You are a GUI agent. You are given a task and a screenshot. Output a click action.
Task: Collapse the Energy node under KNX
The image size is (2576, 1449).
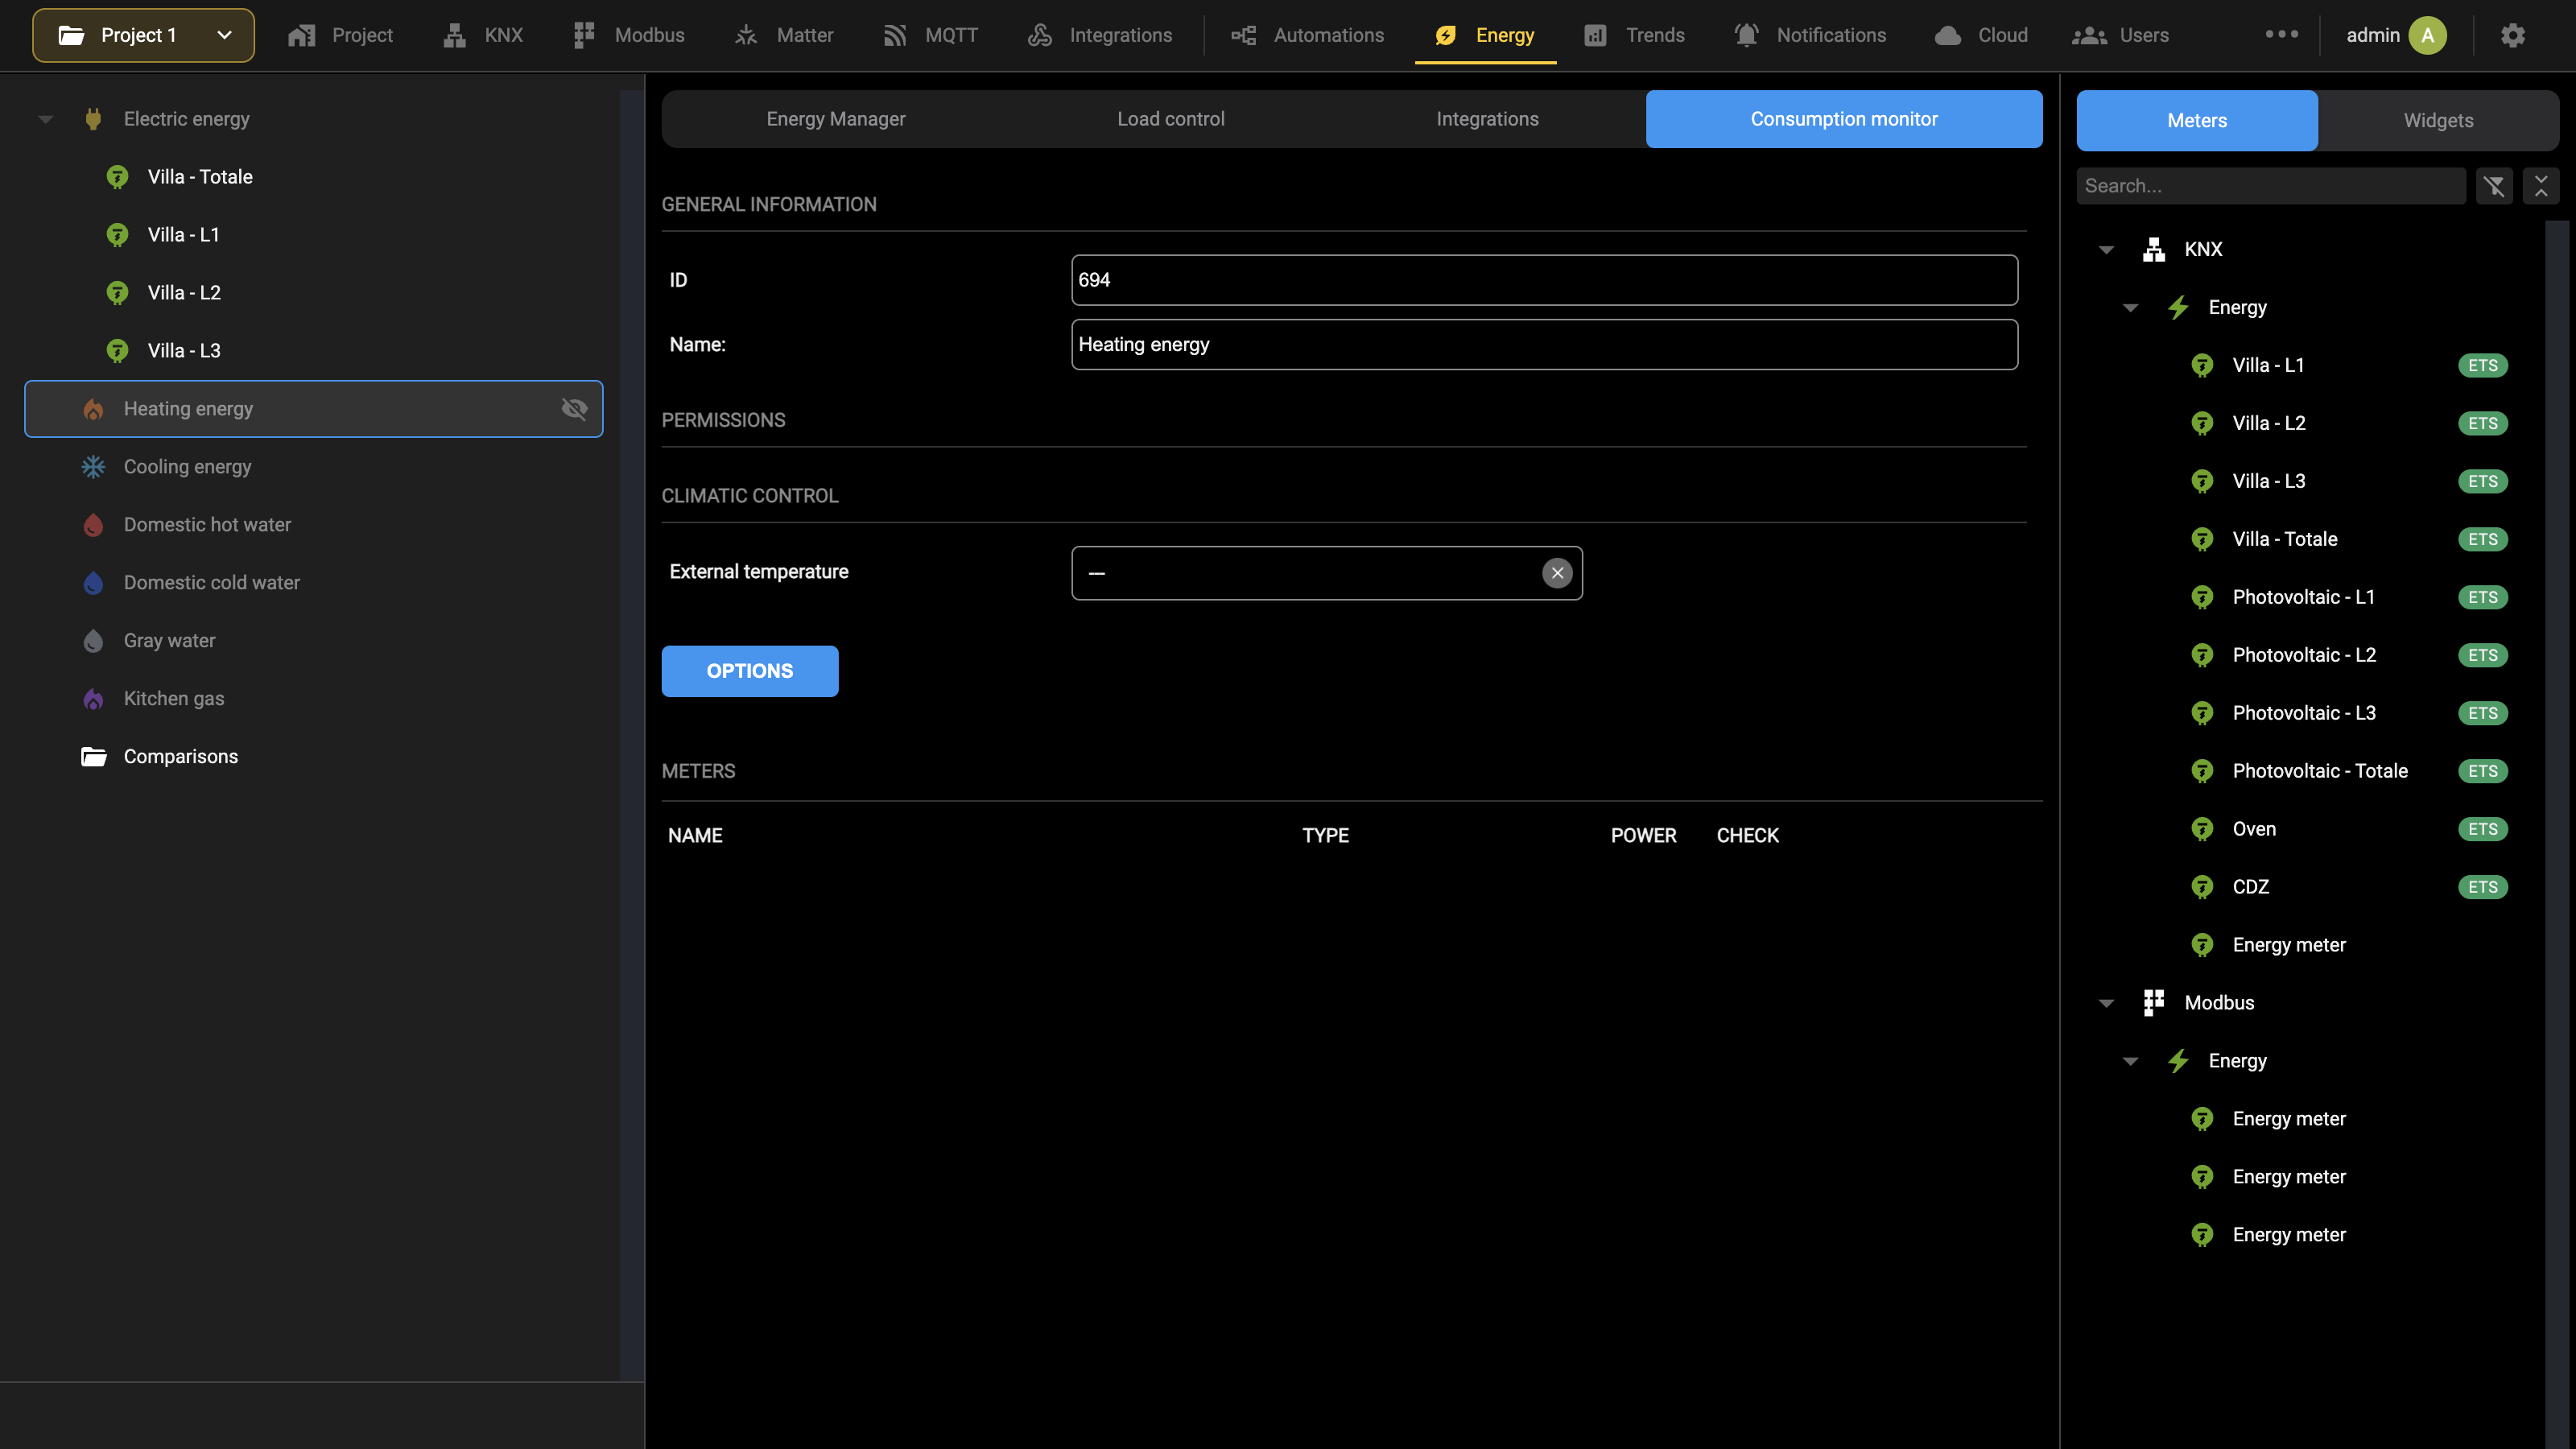[2130, 308]
